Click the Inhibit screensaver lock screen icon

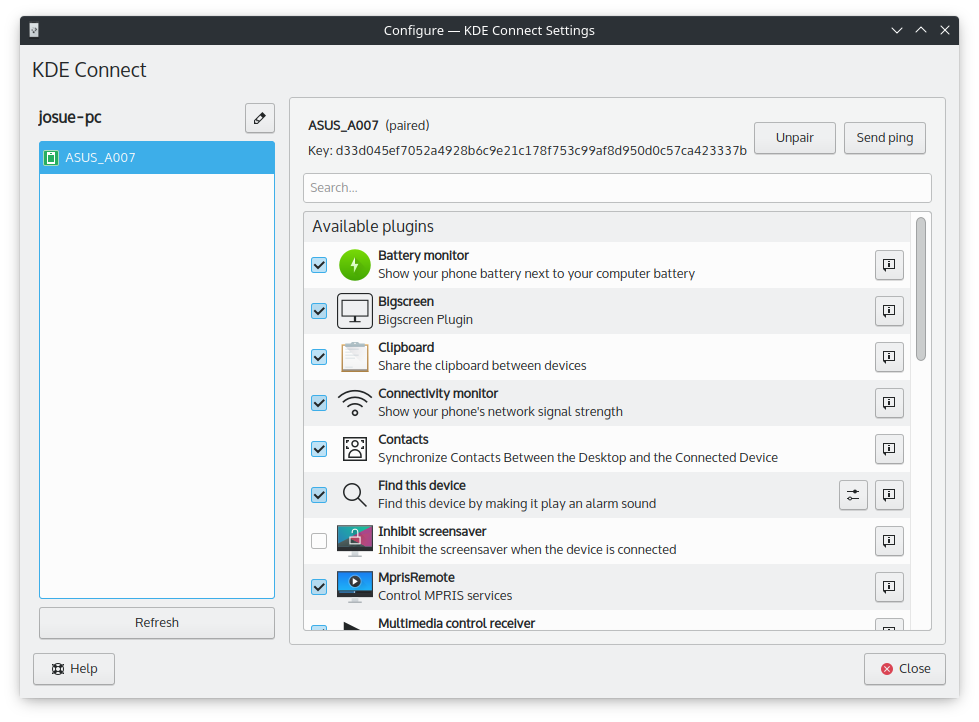click(355, 541)
